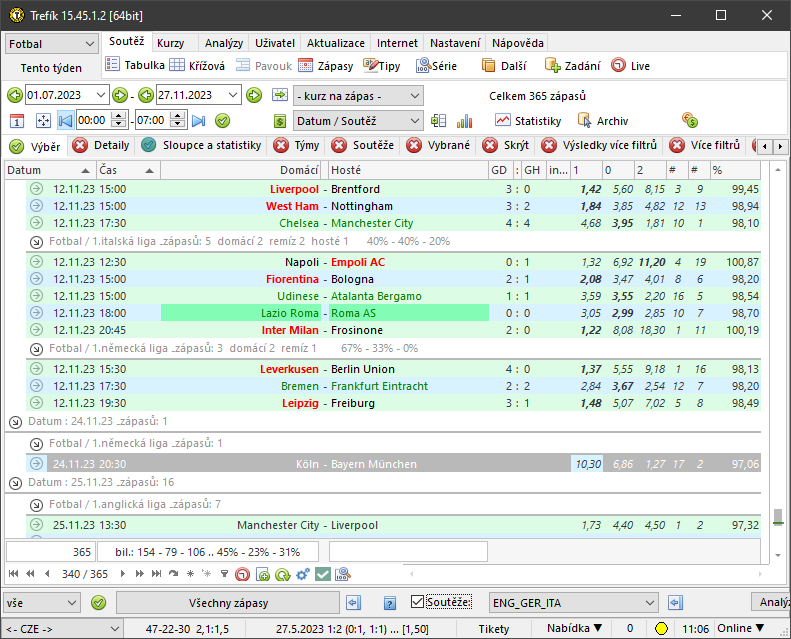
Task: Click the green dollar odds icon
Action: pyautogui.click(x=279, y=121)
